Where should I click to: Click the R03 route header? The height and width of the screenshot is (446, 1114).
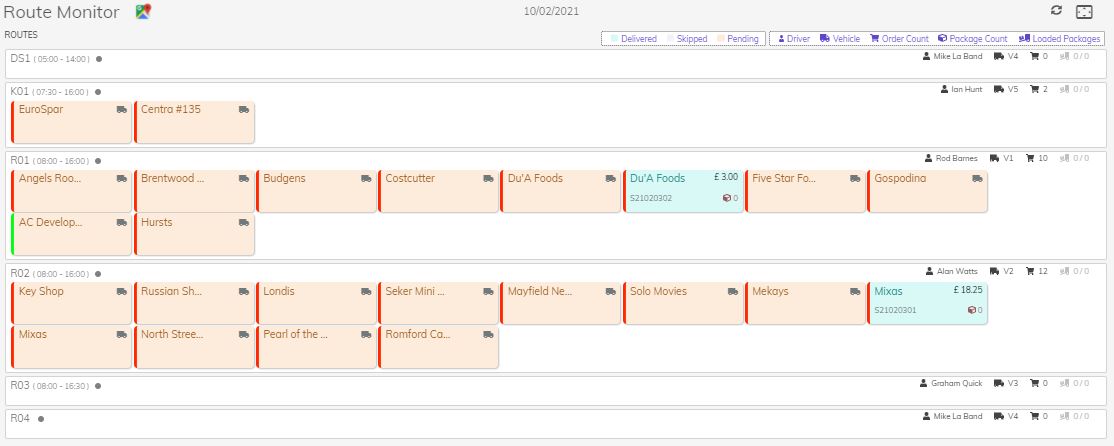[20, 386]
